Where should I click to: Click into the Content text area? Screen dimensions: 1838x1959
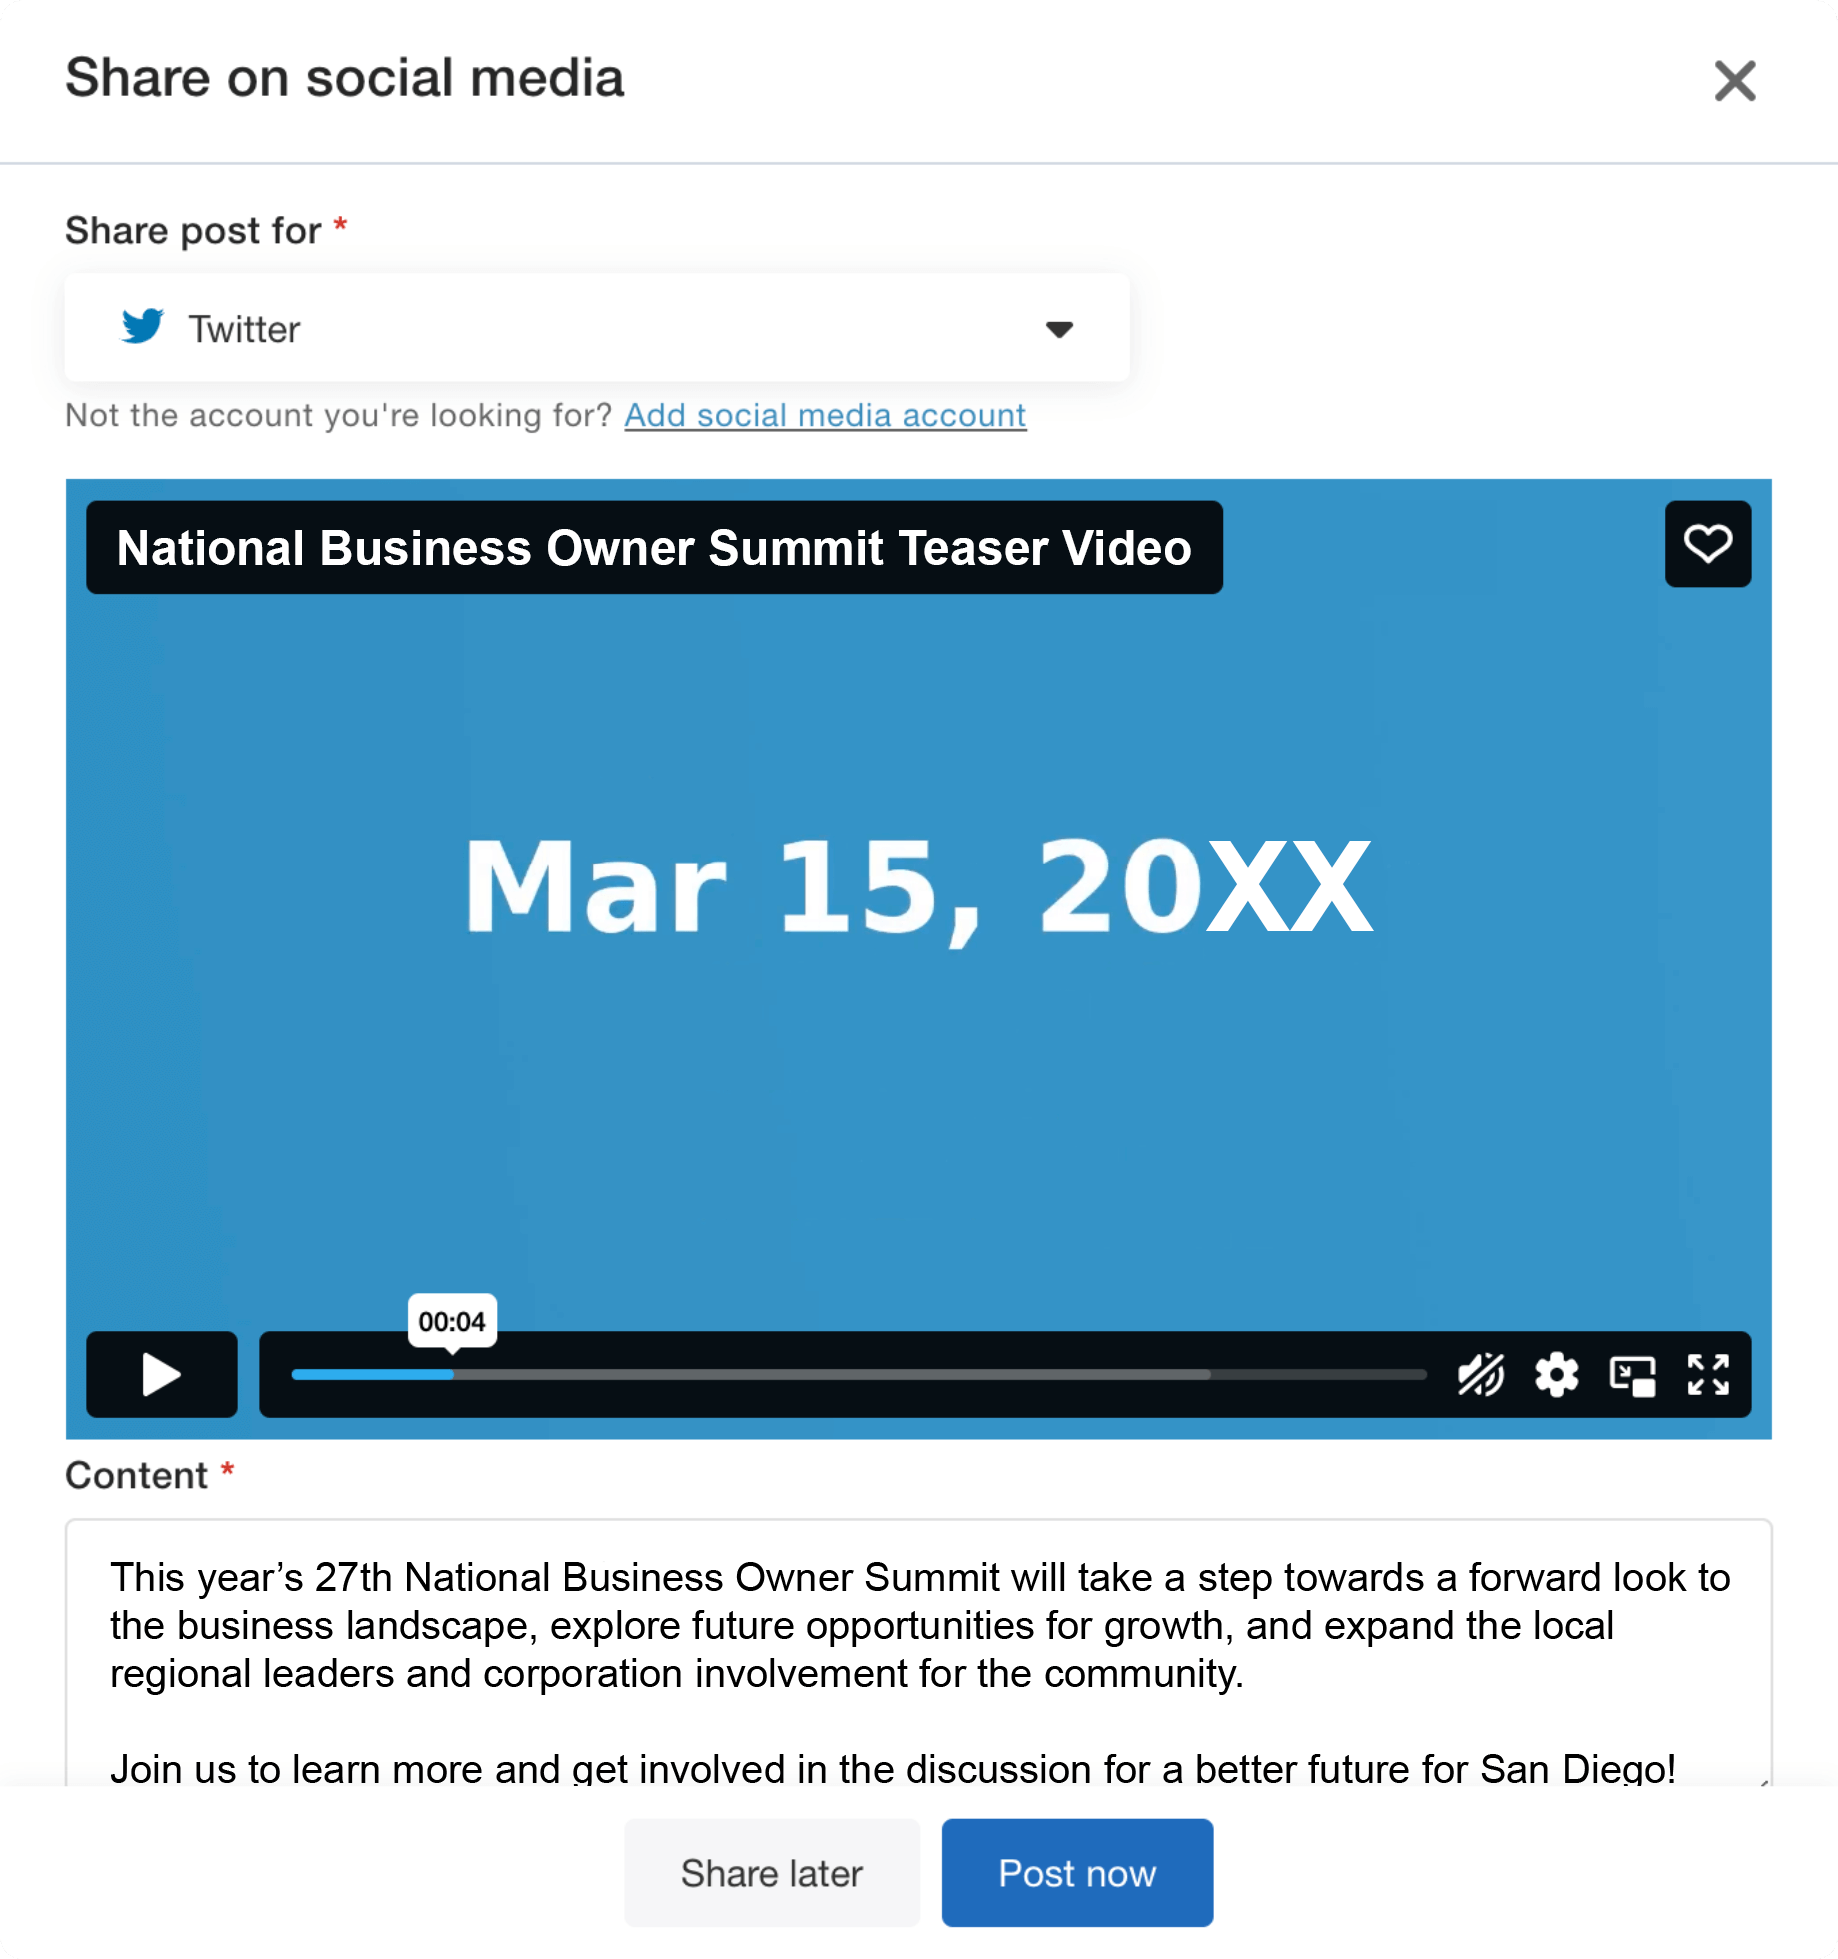[918, 1625]
